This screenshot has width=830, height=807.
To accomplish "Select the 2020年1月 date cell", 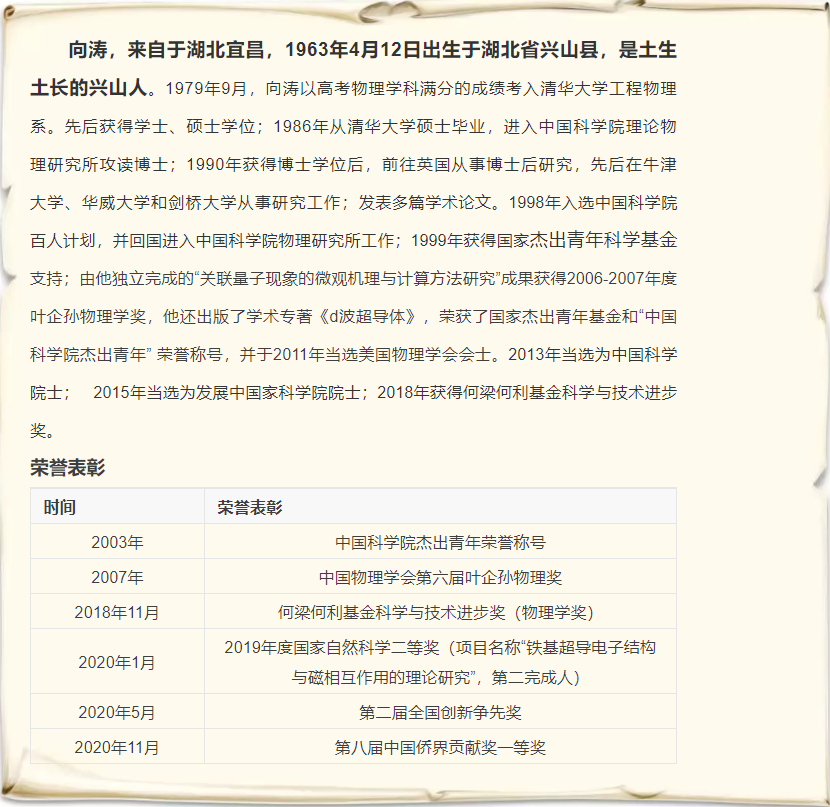I will 117,662.
